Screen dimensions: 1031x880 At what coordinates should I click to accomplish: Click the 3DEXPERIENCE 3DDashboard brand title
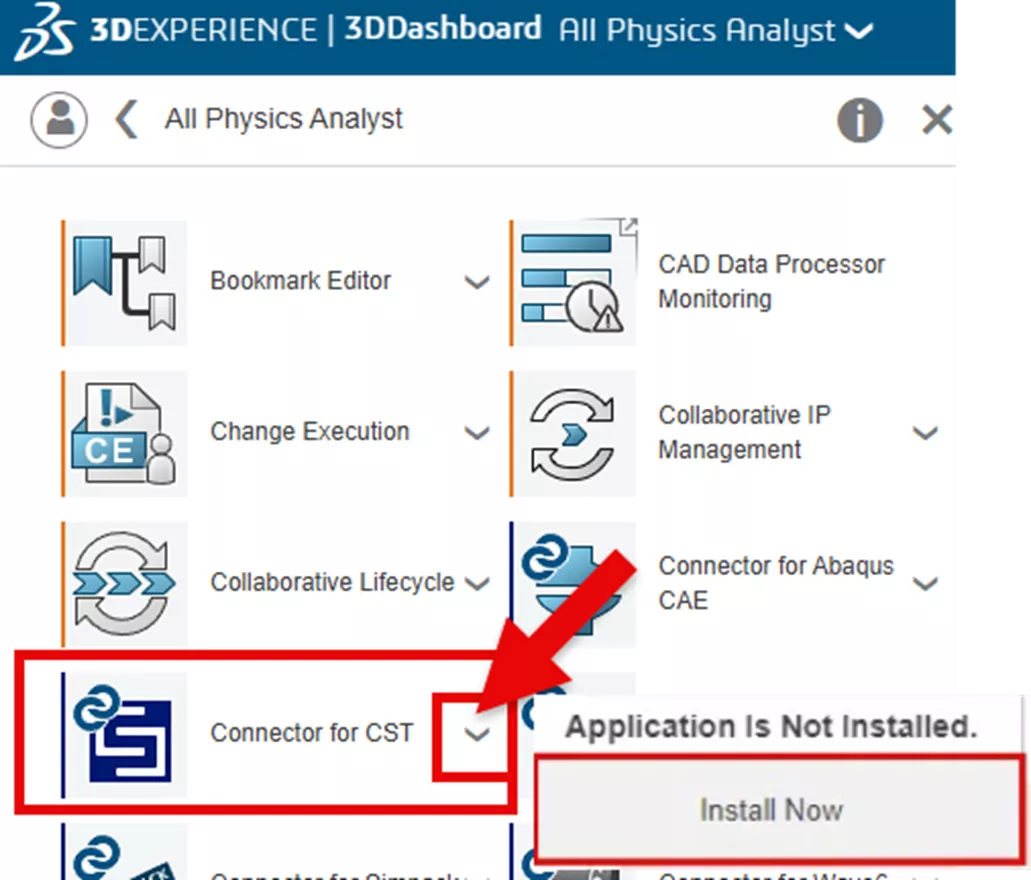pyautogui.click(x=316, y=30)
